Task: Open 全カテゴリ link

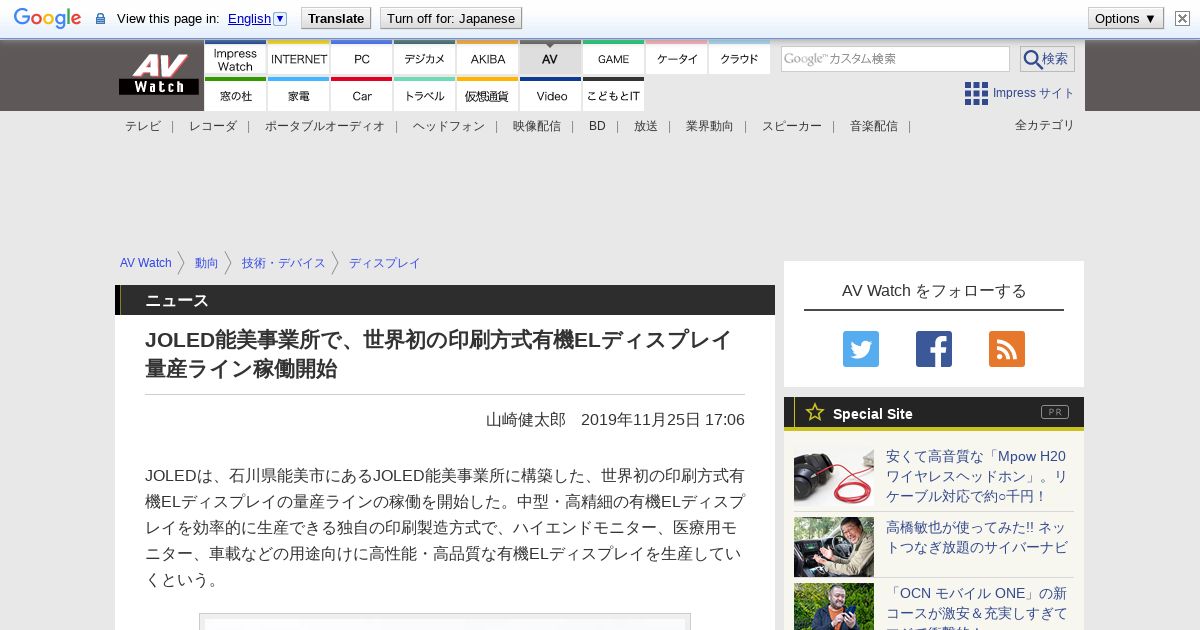Action: coord(1045,125)
